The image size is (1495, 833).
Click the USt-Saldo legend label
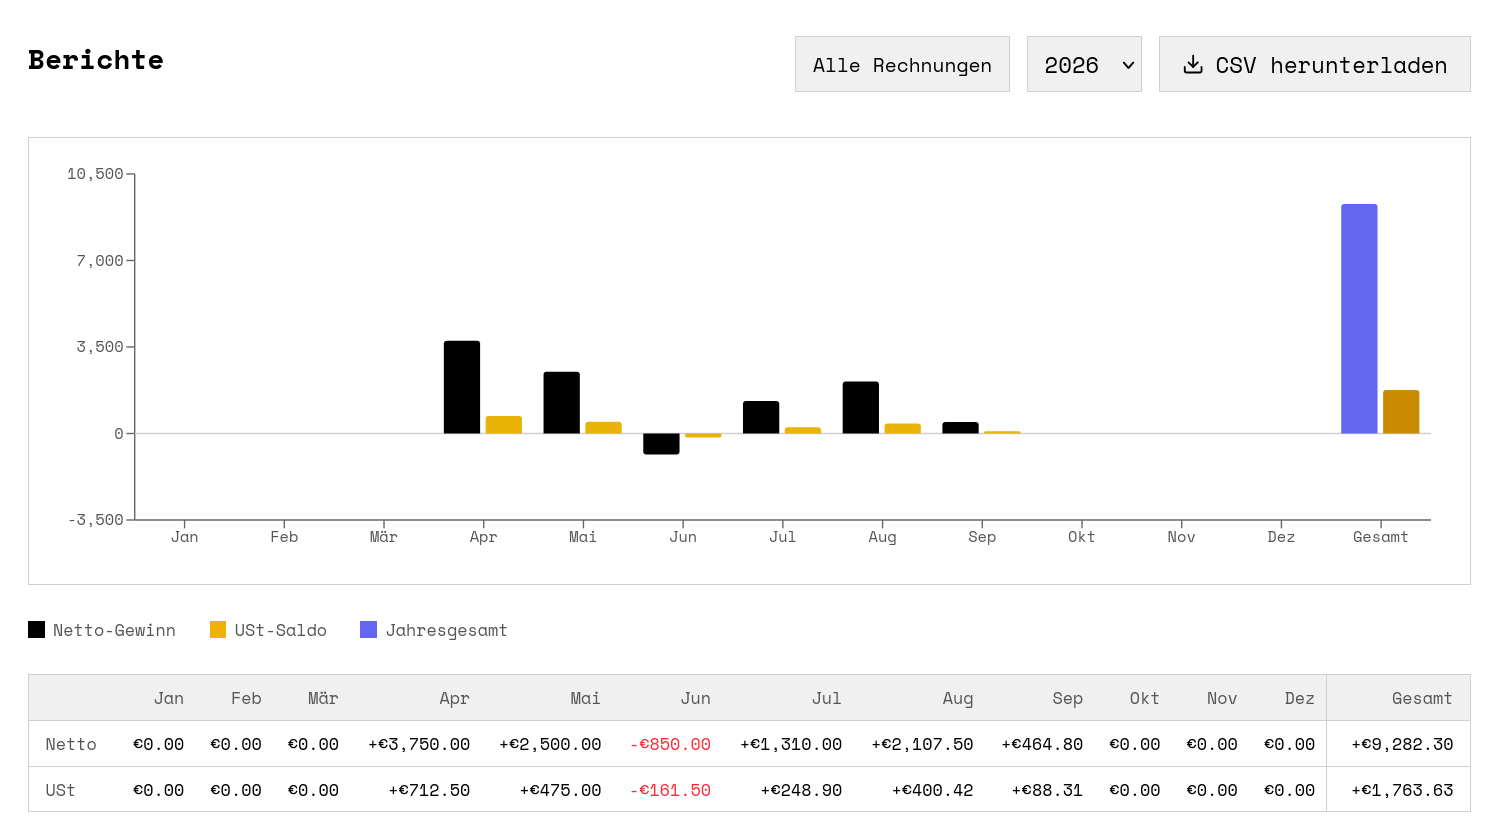pyautogui.click(x=281, y=630)
